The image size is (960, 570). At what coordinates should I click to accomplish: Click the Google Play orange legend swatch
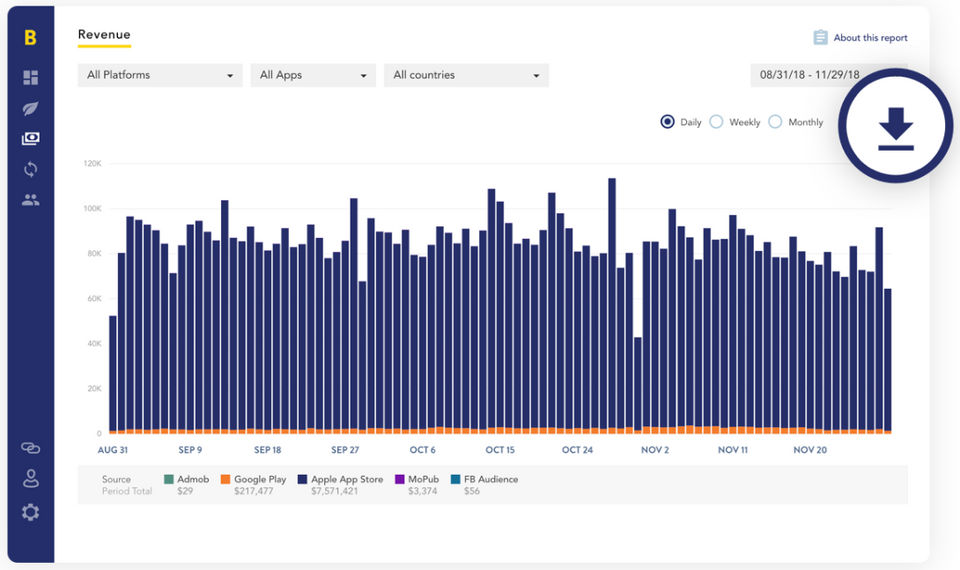point(225,479)
